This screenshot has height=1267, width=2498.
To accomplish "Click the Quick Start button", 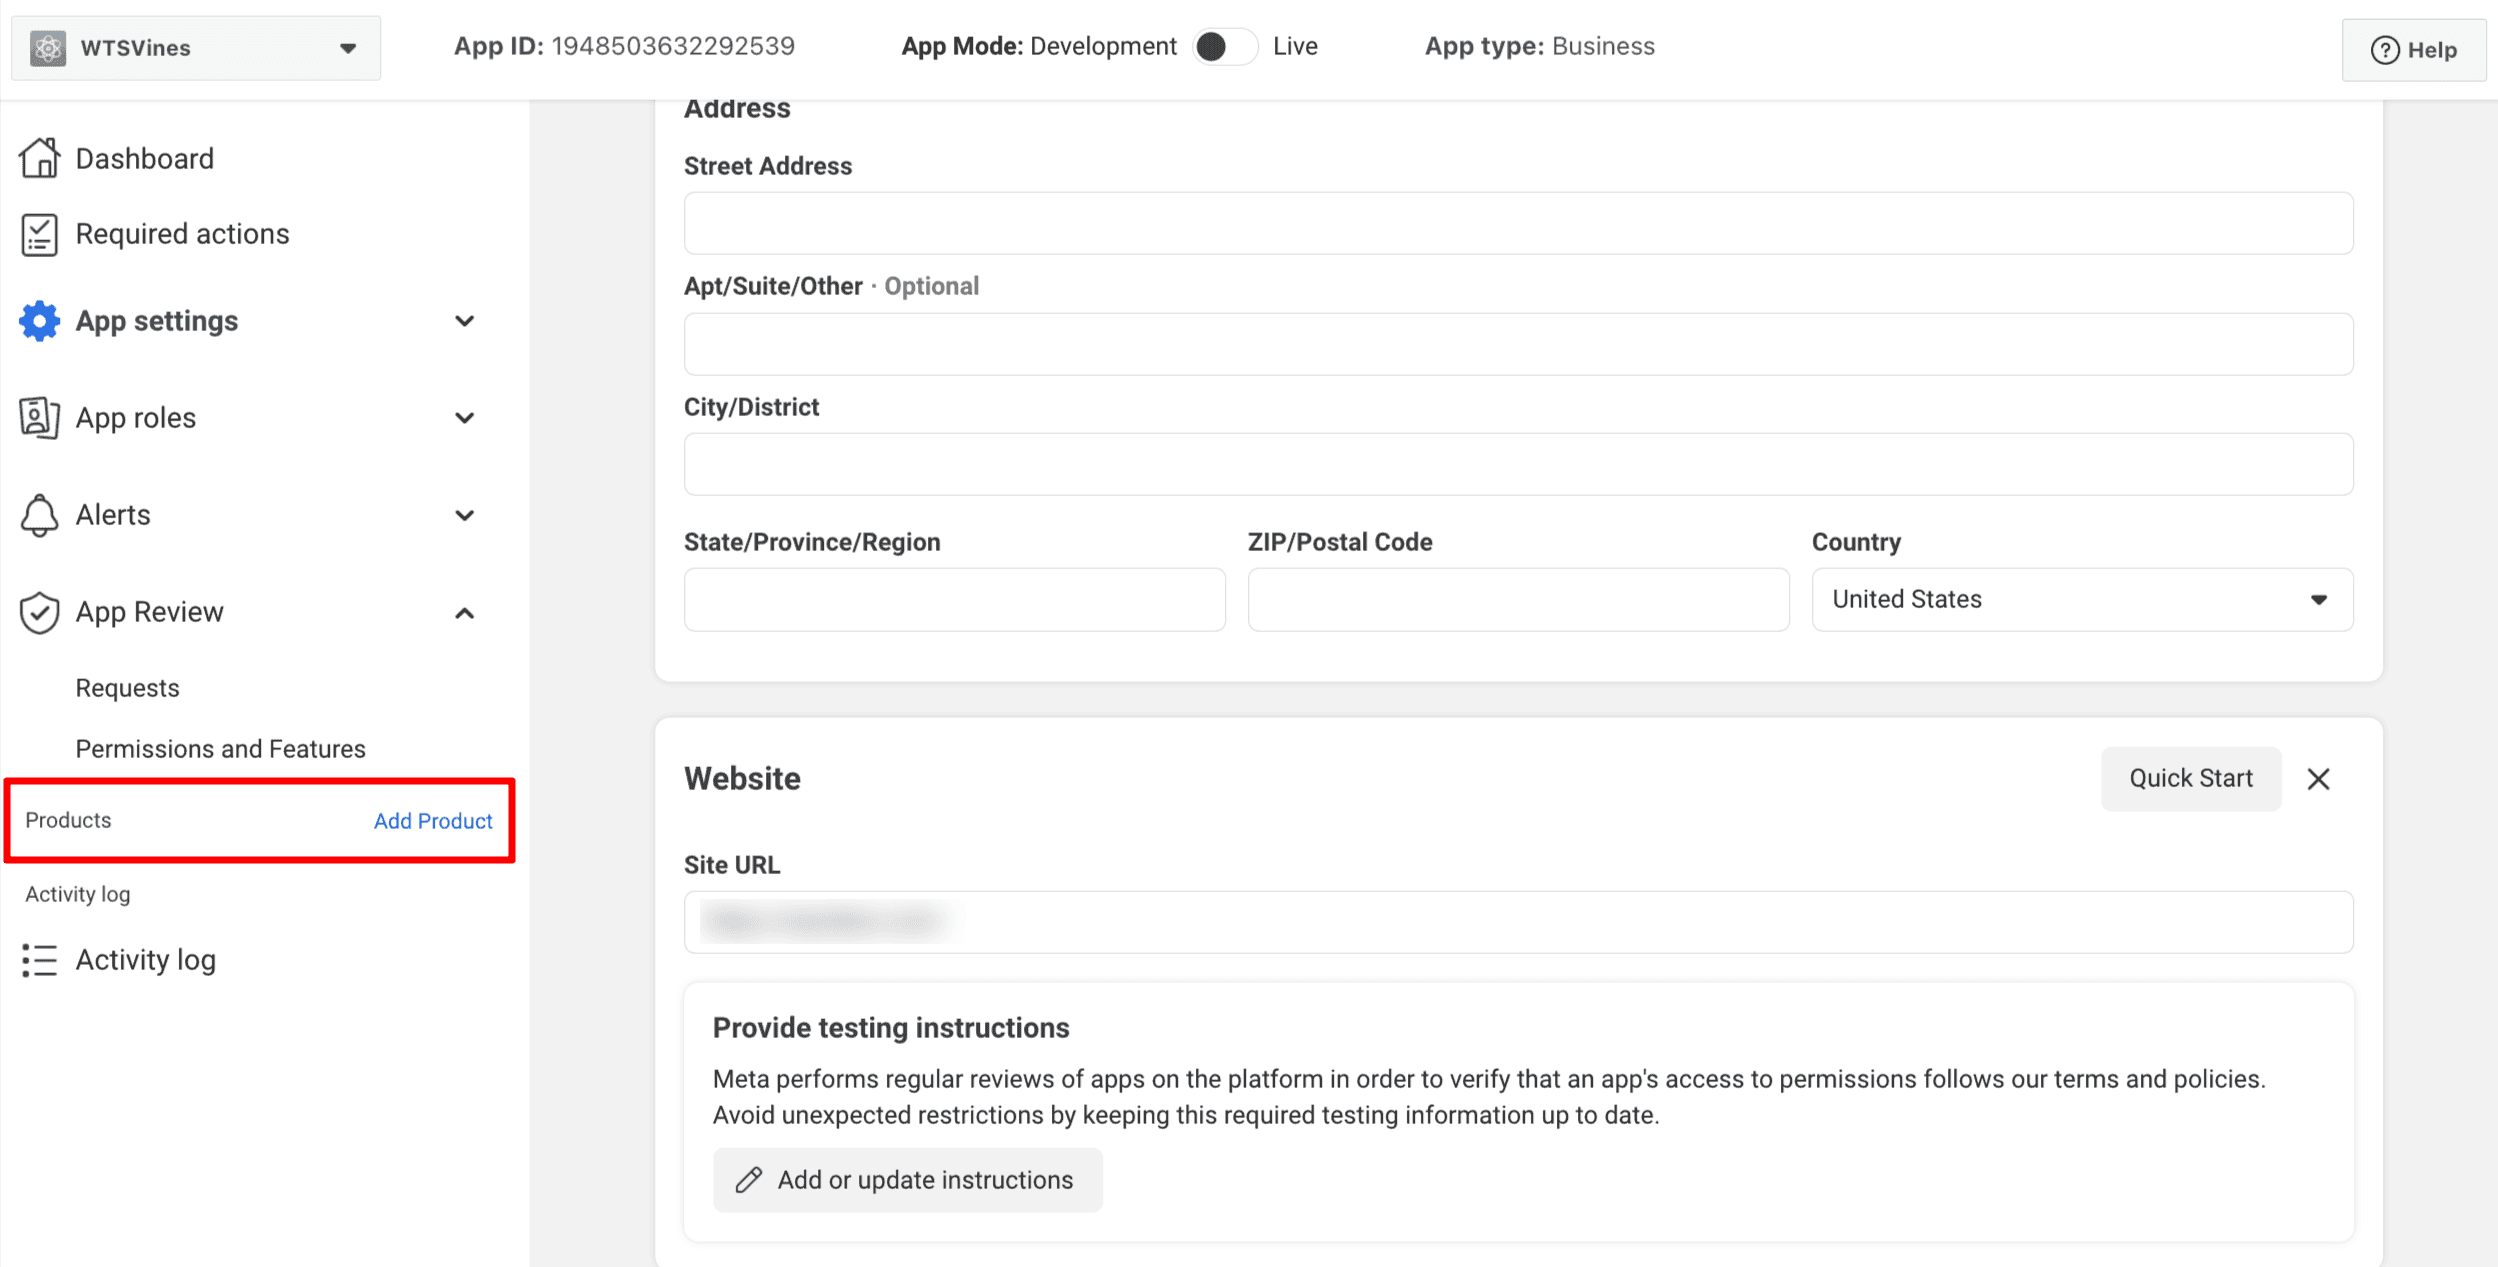I will point(2190,778).
